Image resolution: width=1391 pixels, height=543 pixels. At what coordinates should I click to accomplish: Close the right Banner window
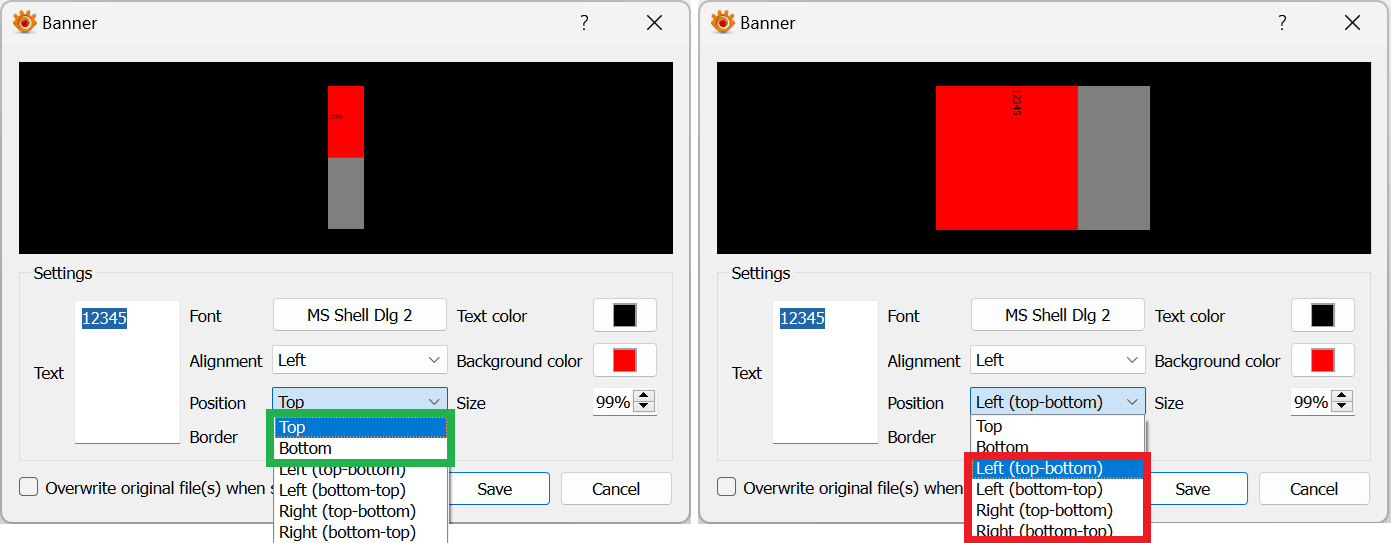point(1353,22)
